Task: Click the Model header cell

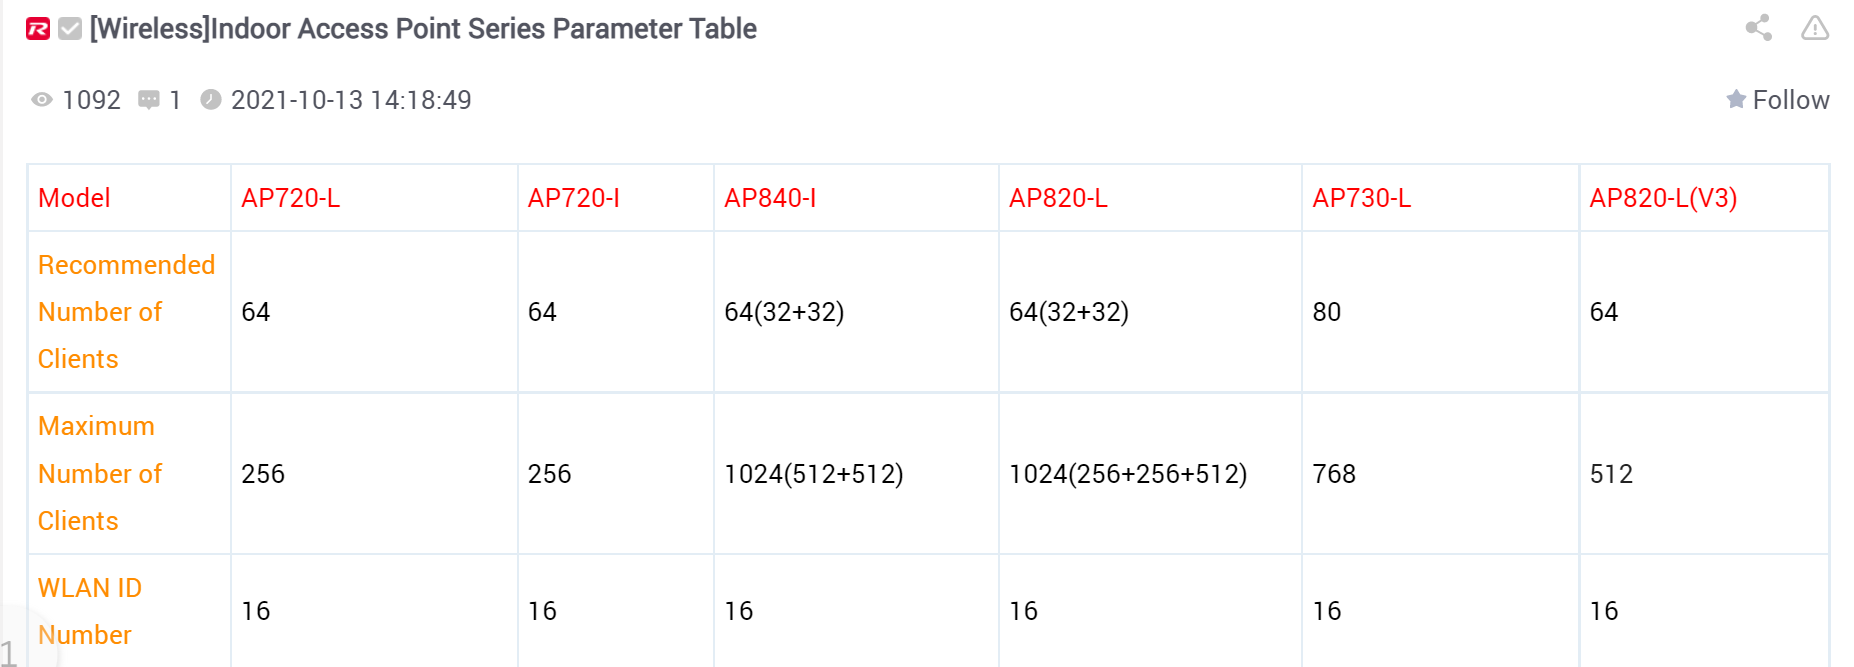Action: pyautogui.click(x=74, y=198)
